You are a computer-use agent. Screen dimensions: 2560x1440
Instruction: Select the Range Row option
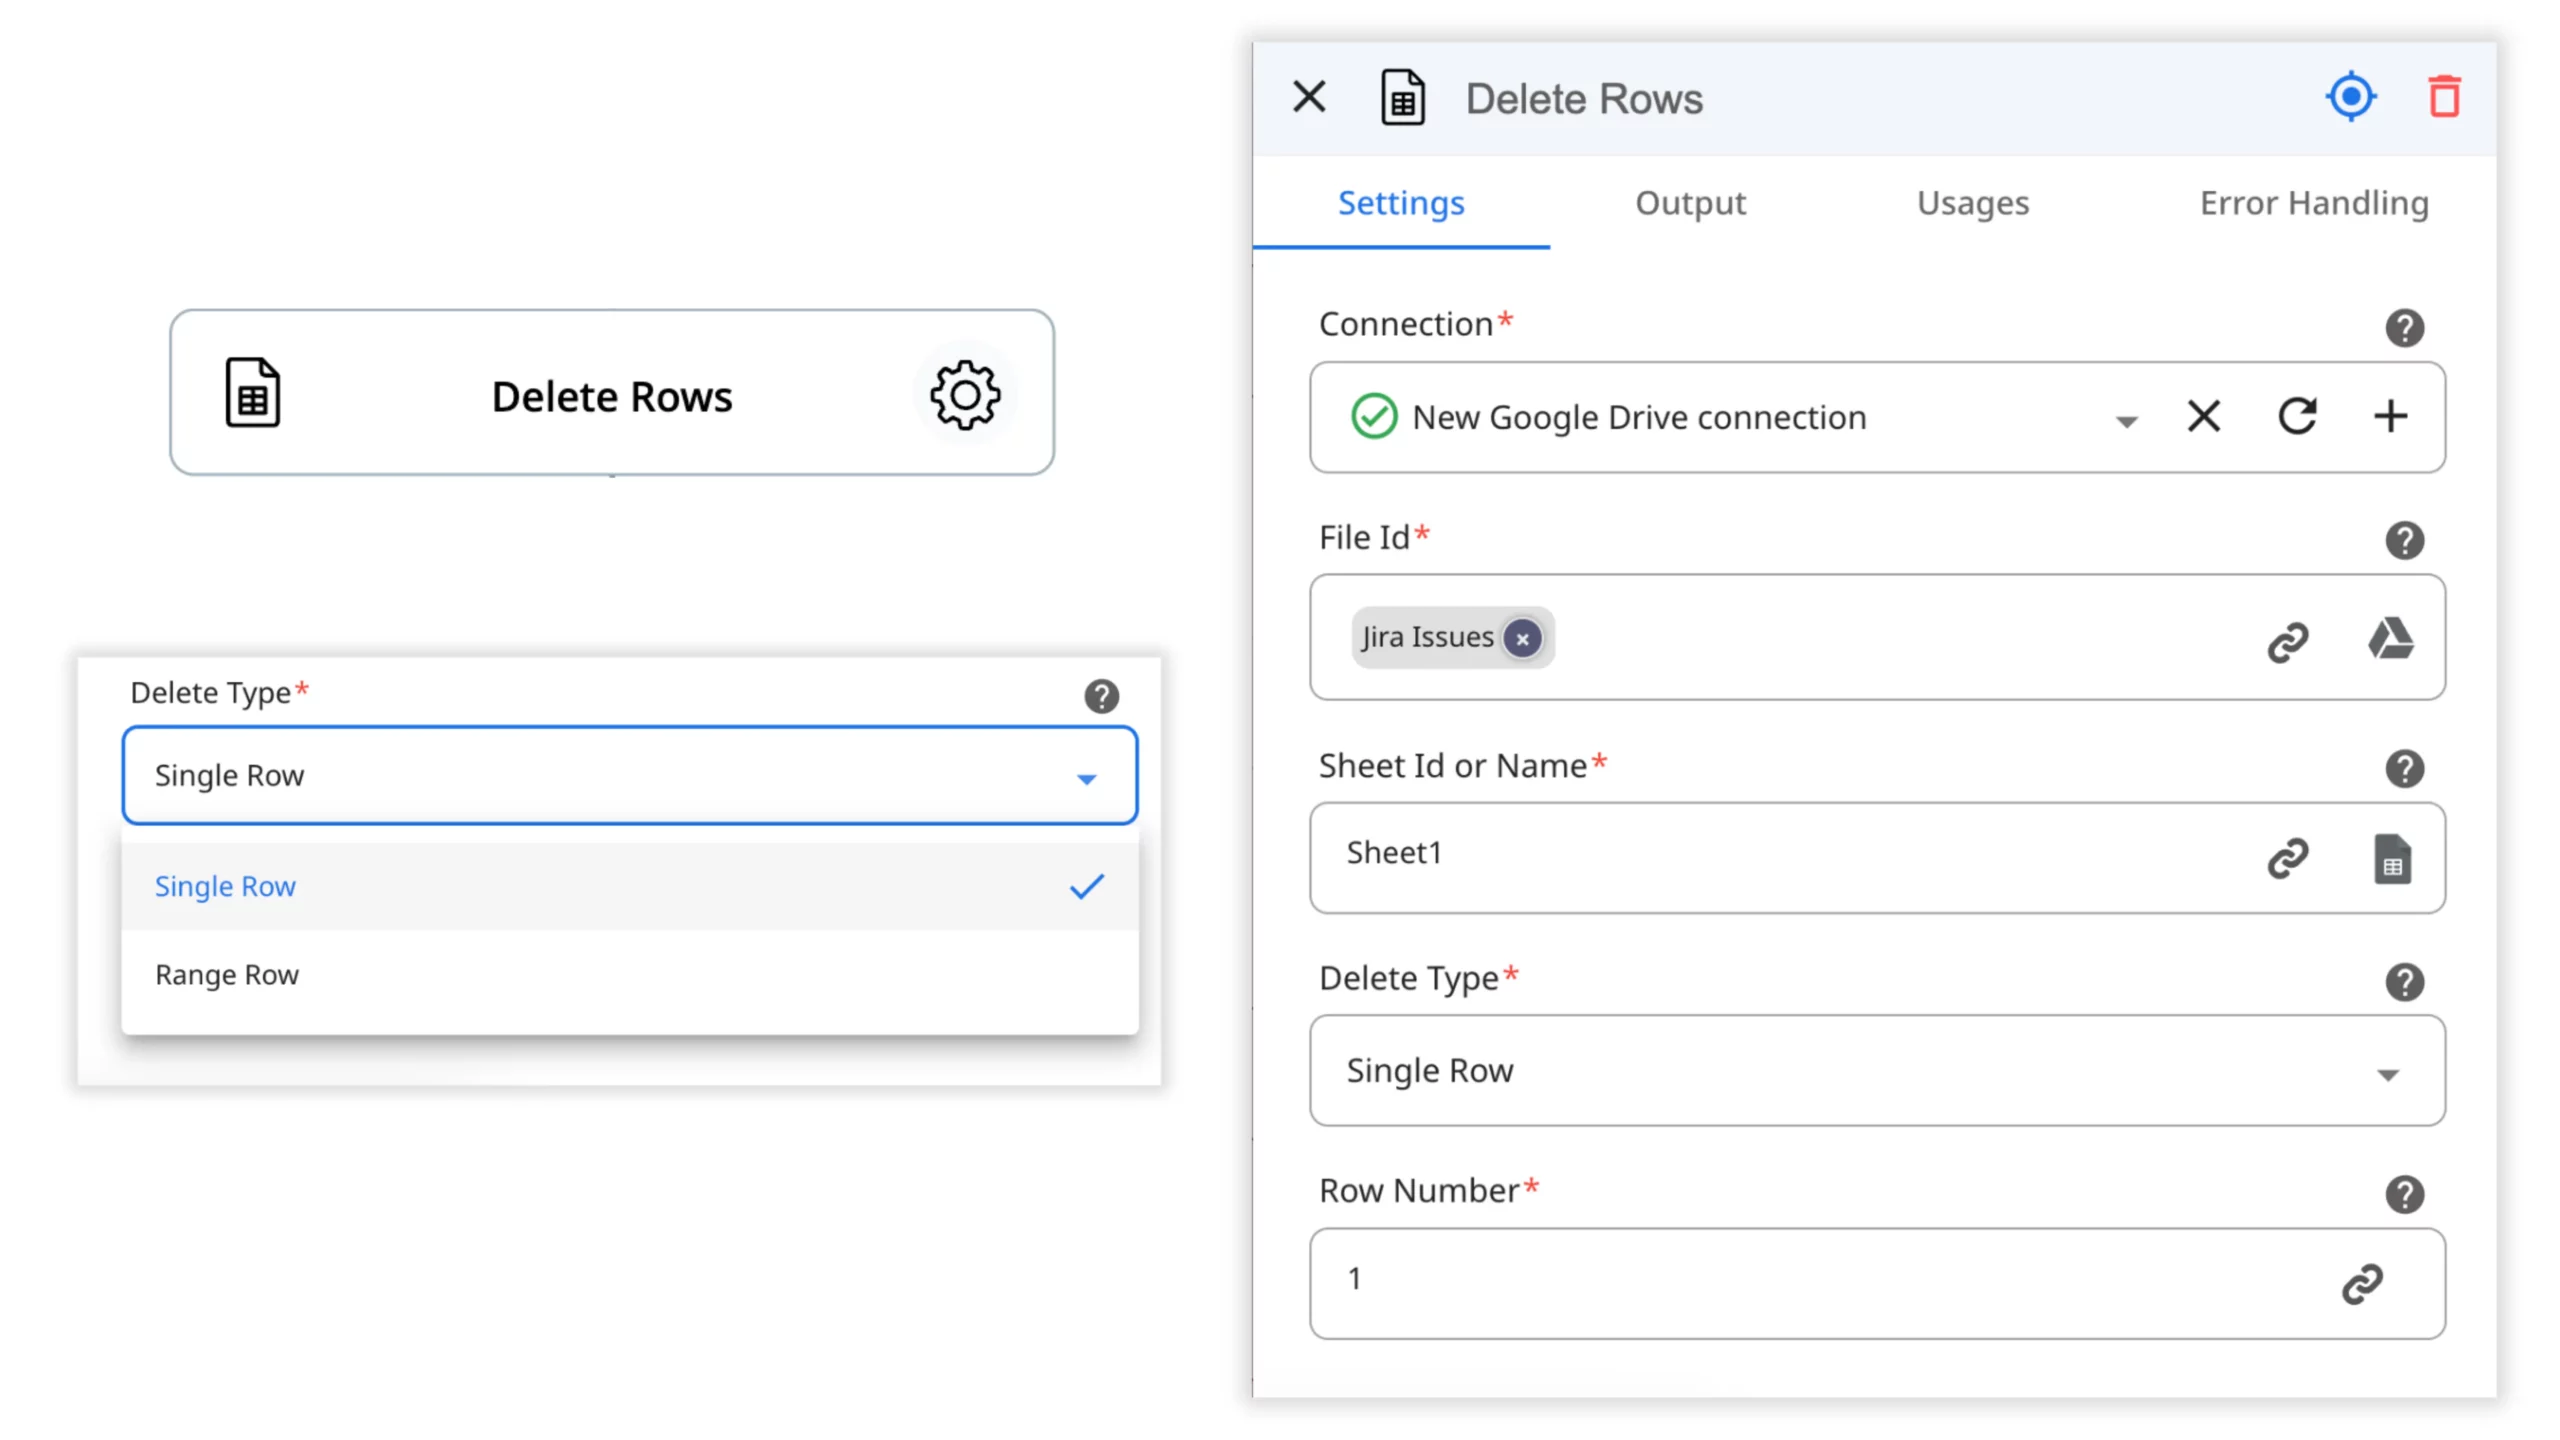(227, 975)
